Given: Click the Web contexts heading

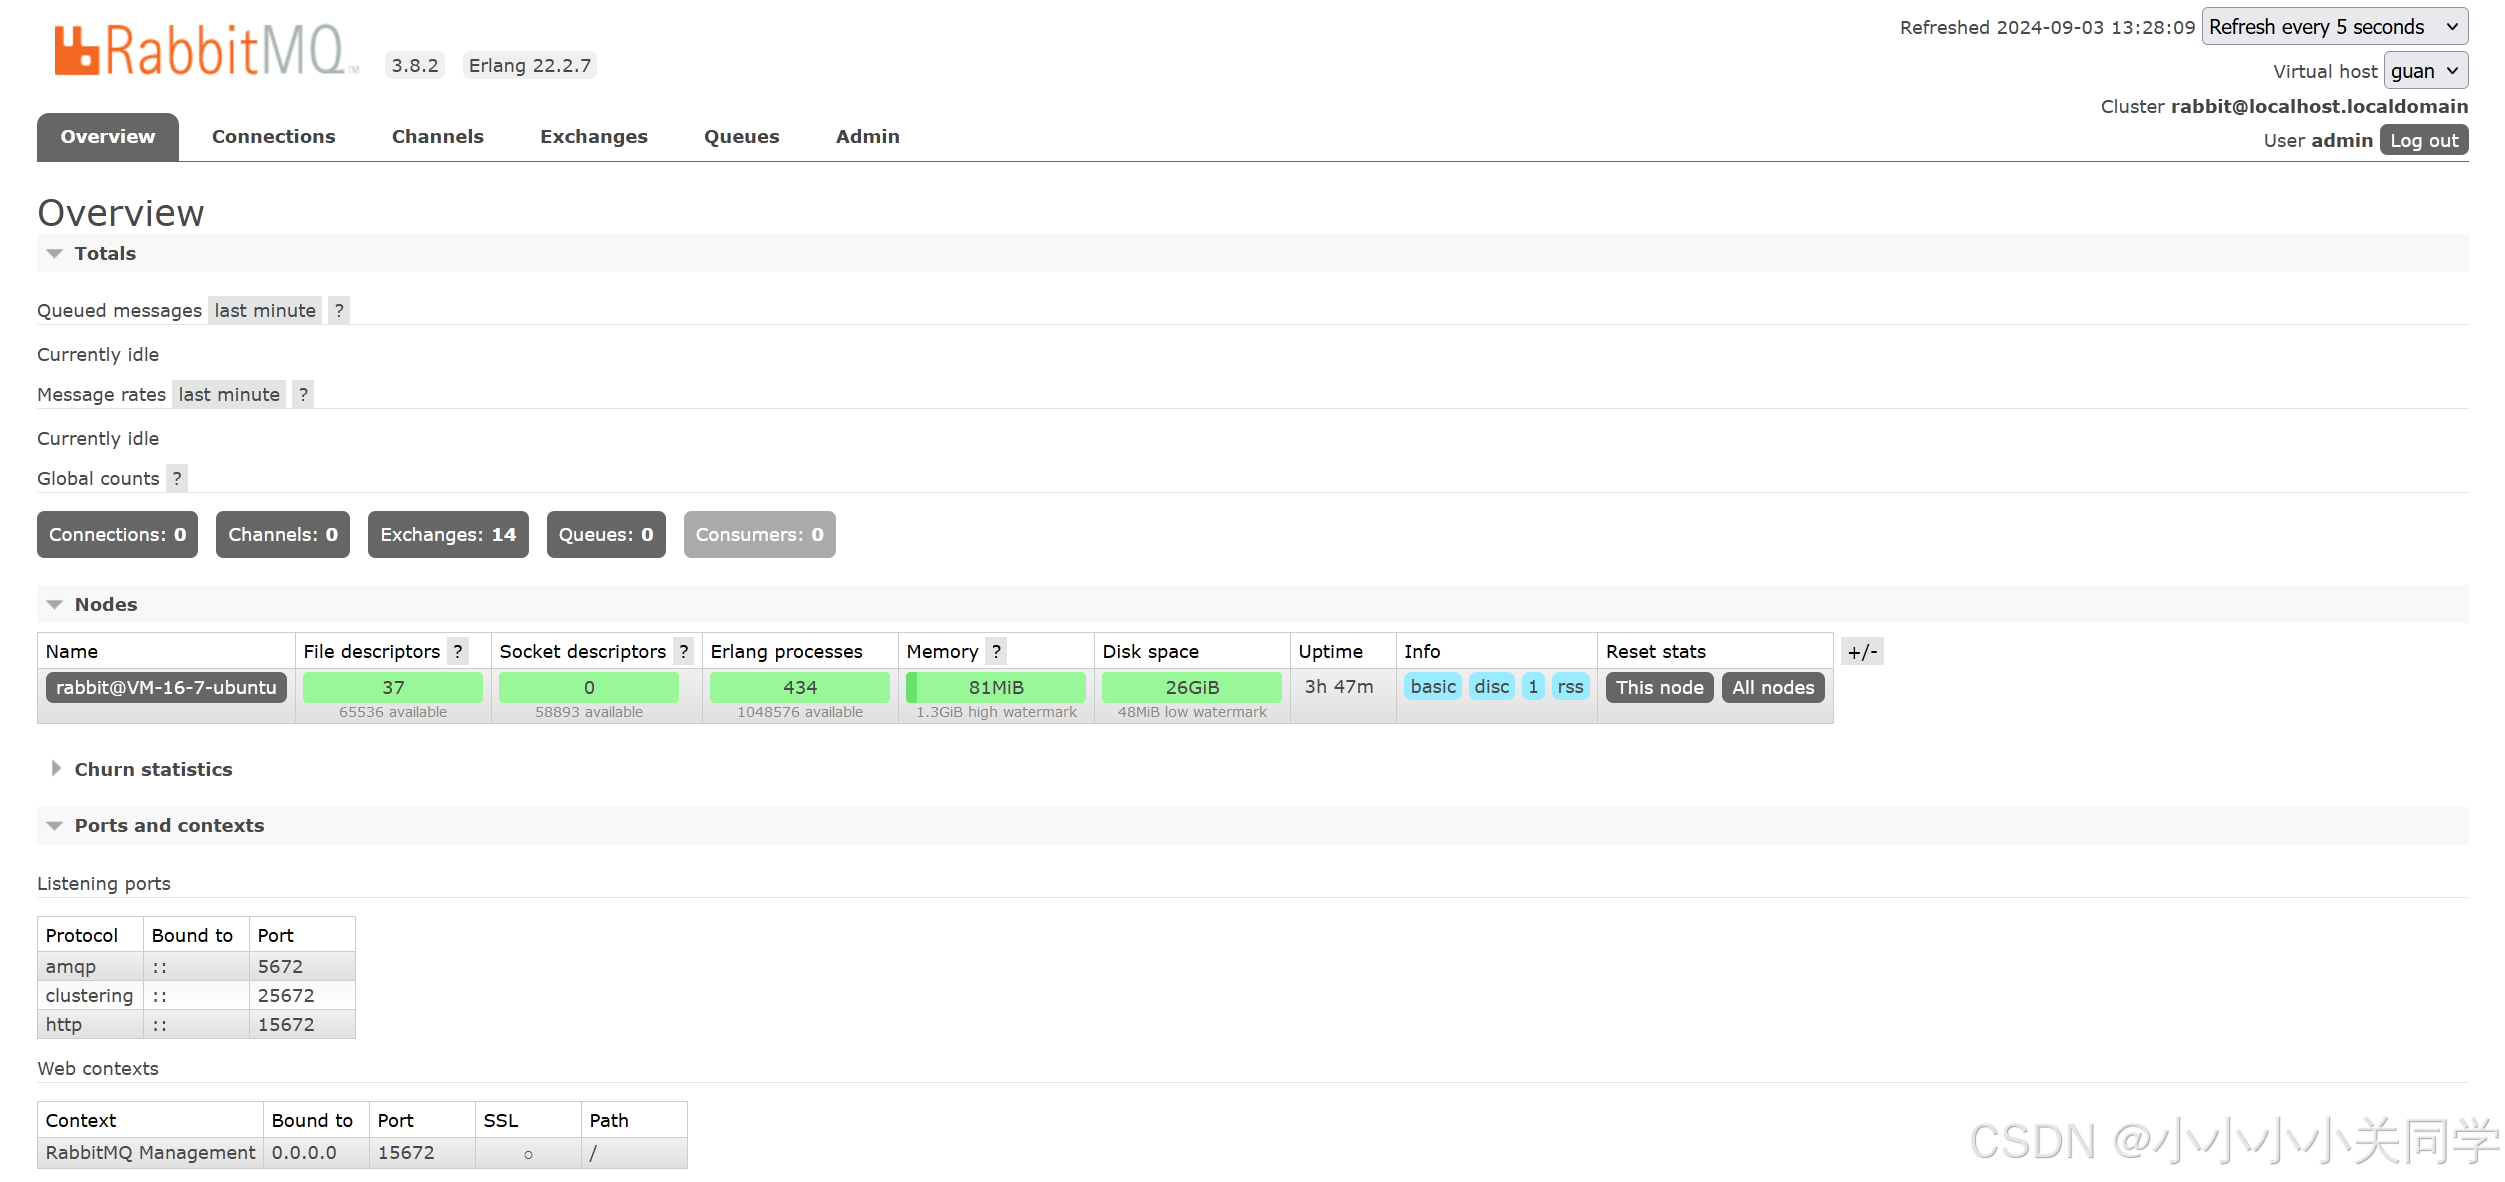Looking at the screenshot, I should click(x=98, y=1069).
